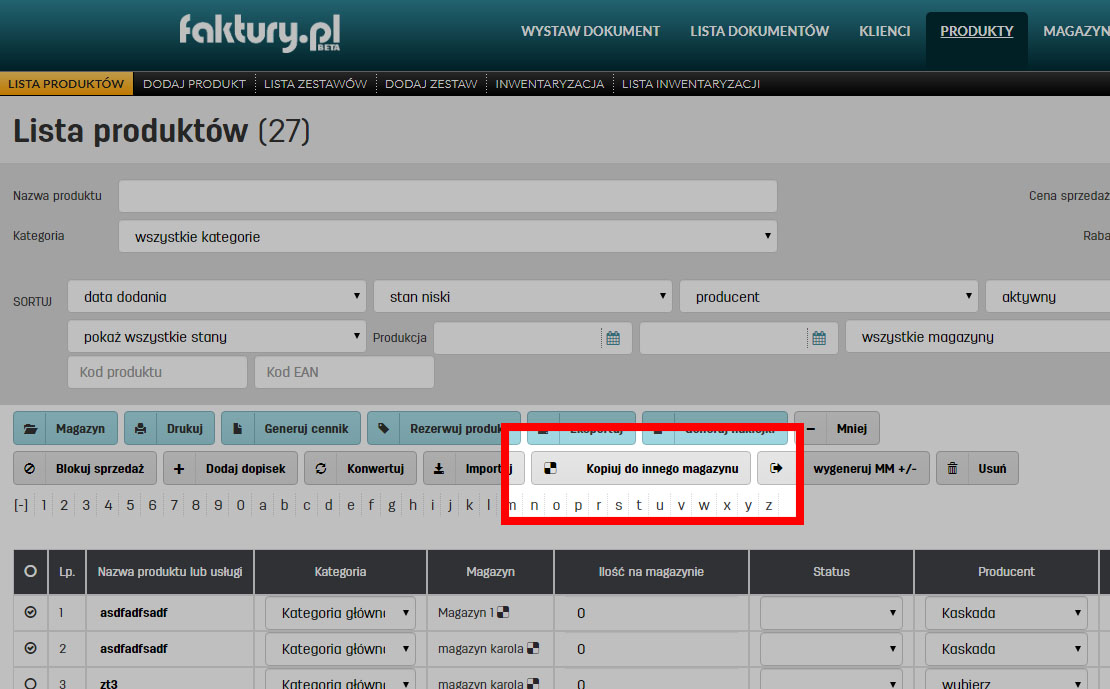
Task: Toggle the select-all circle in the table header
Action: (30, 571)
